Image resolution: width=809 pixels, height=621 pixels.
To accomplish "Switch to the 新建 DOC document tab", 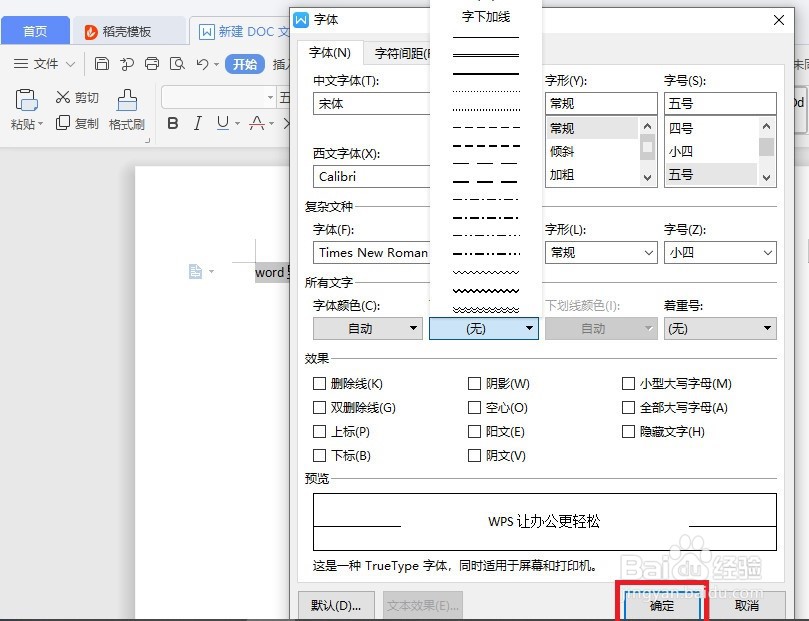I will (x=241, y=31).
